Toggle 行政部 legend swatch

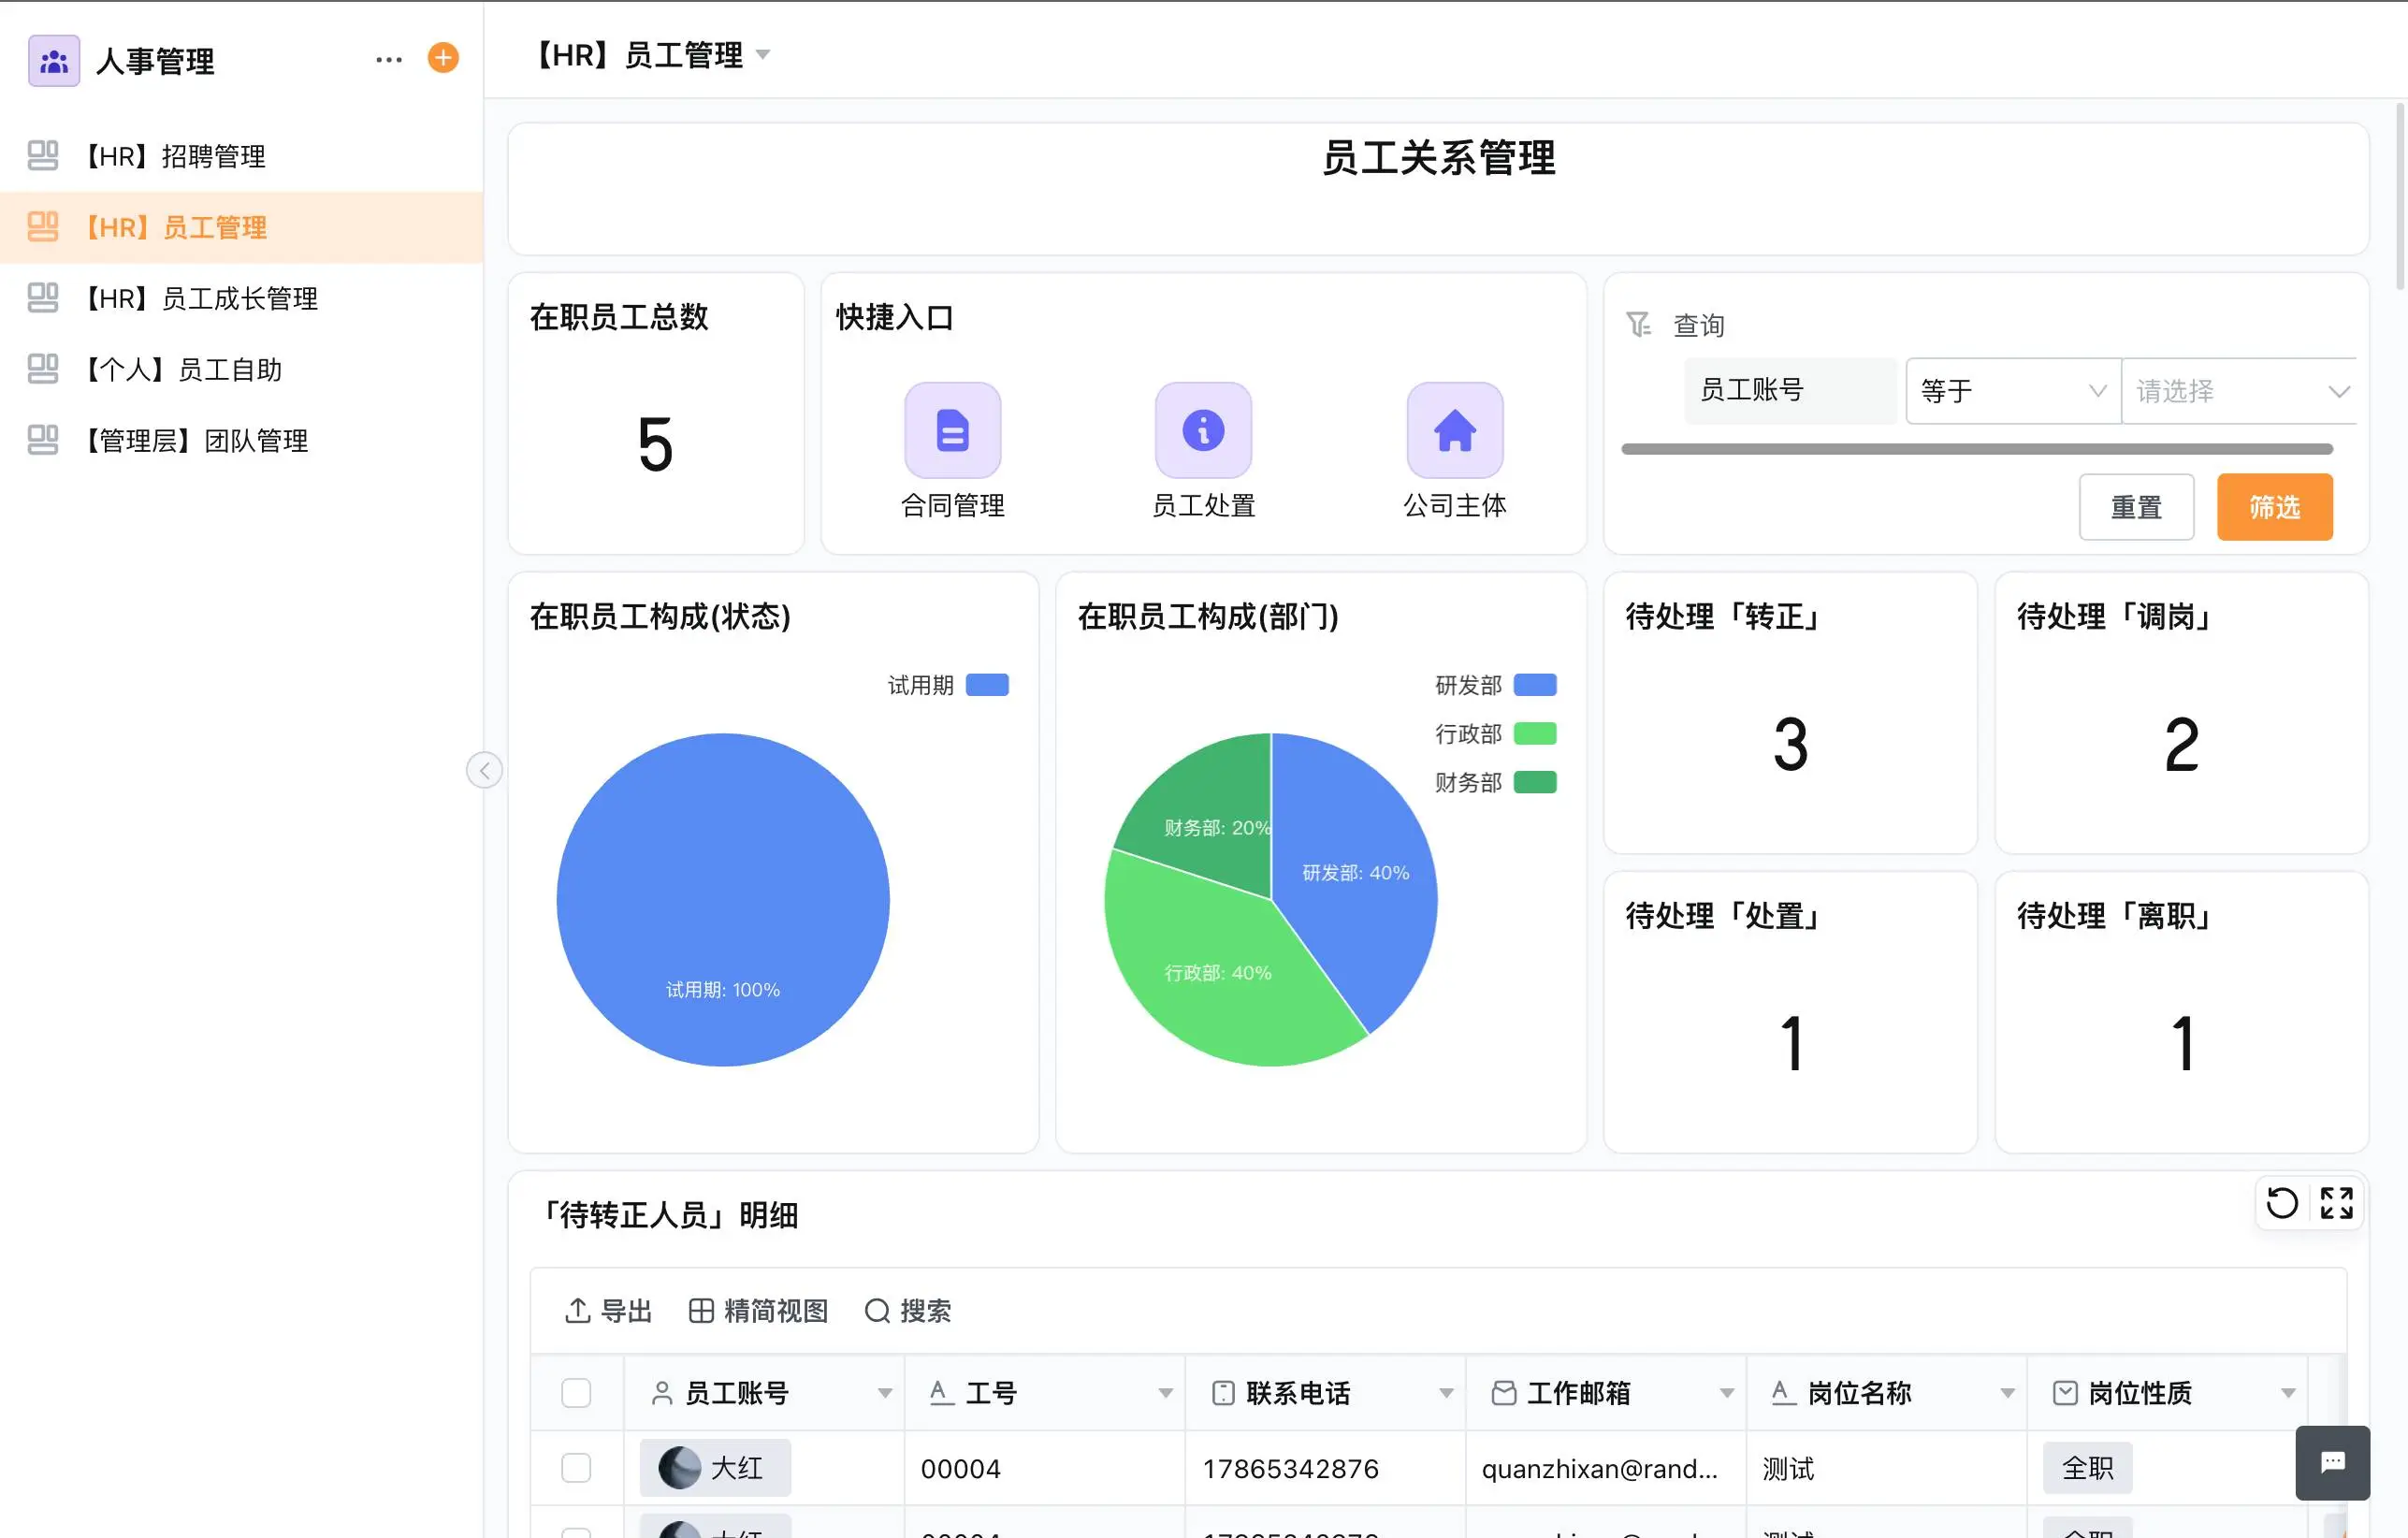point(1535,734)
